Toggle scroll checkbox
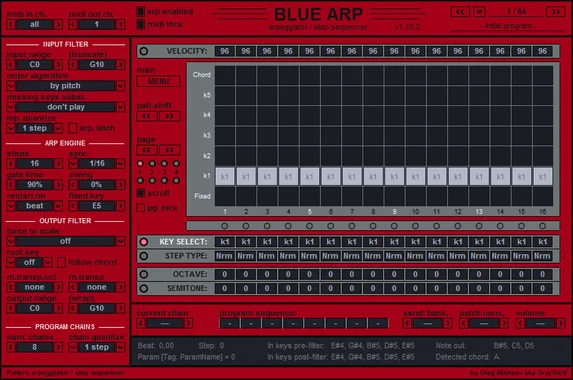Screen dimensions: 573x380 pos(140,193)
